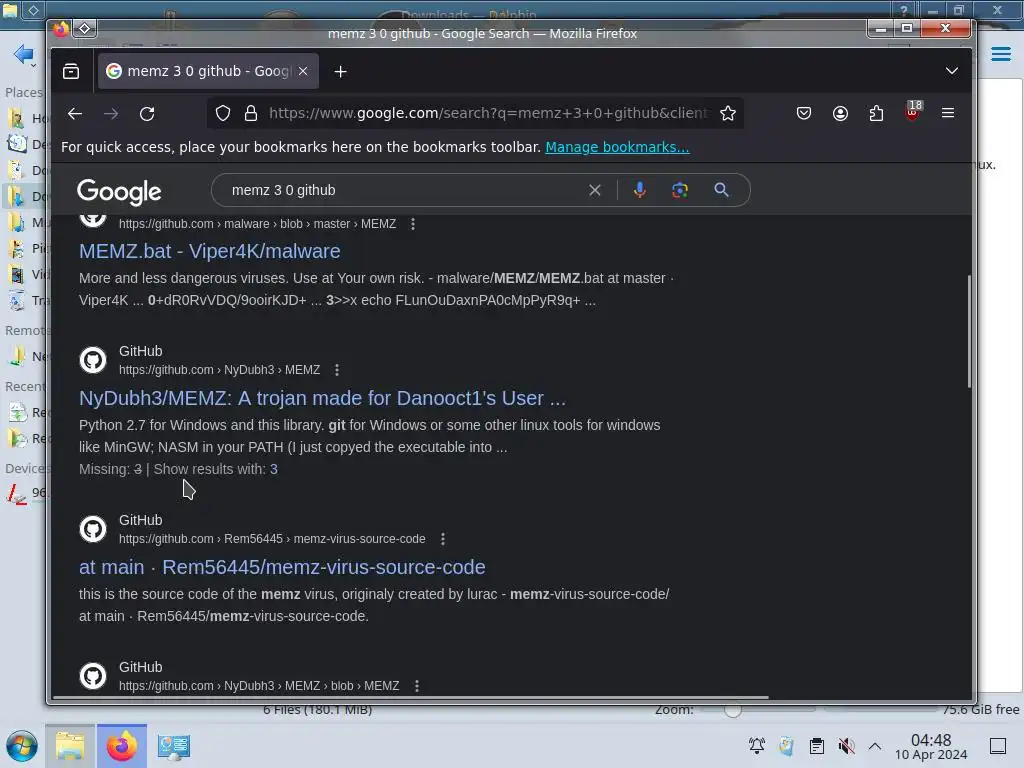Submit search with magnifier icon
This screenshot has height=768, width=1024.
pyautogui.click(x=721, y=190)
